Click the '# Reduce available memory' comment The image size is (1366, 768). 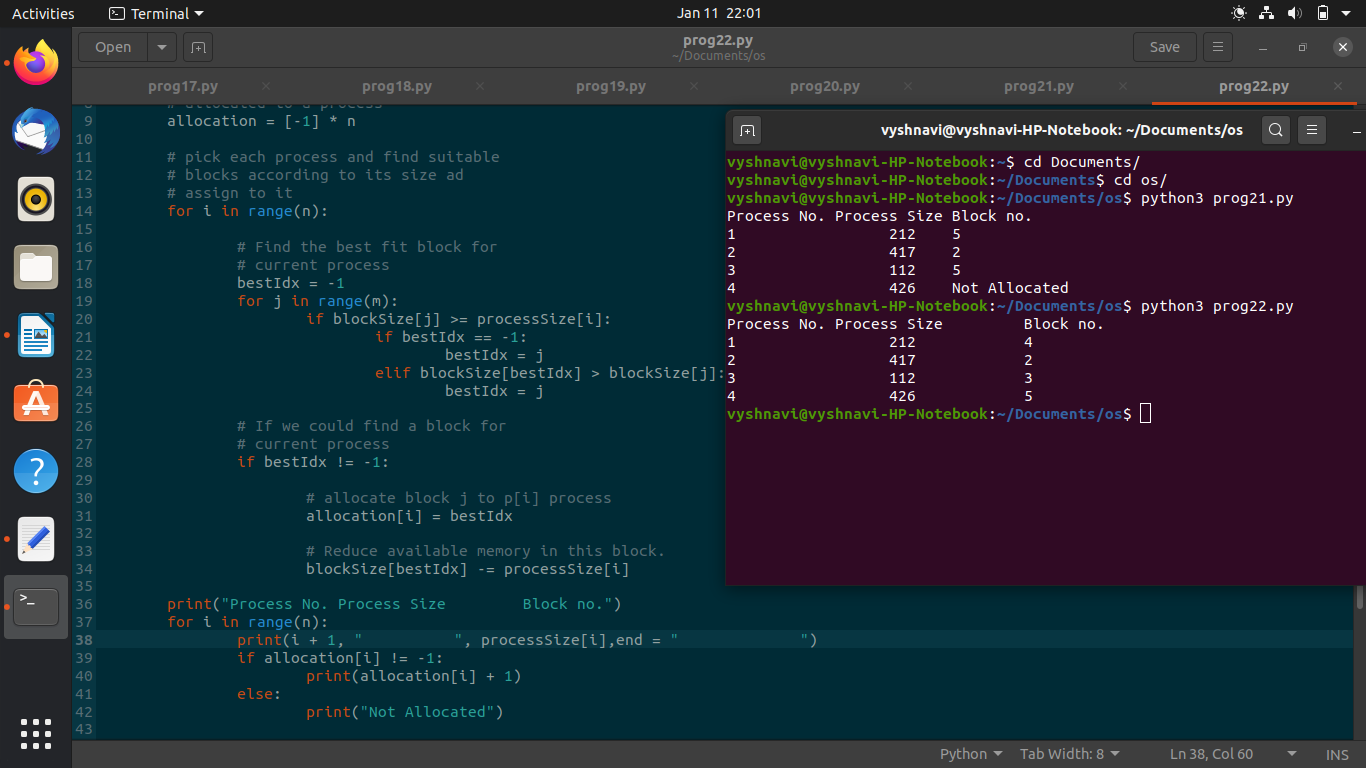click(x=485, y=551)
